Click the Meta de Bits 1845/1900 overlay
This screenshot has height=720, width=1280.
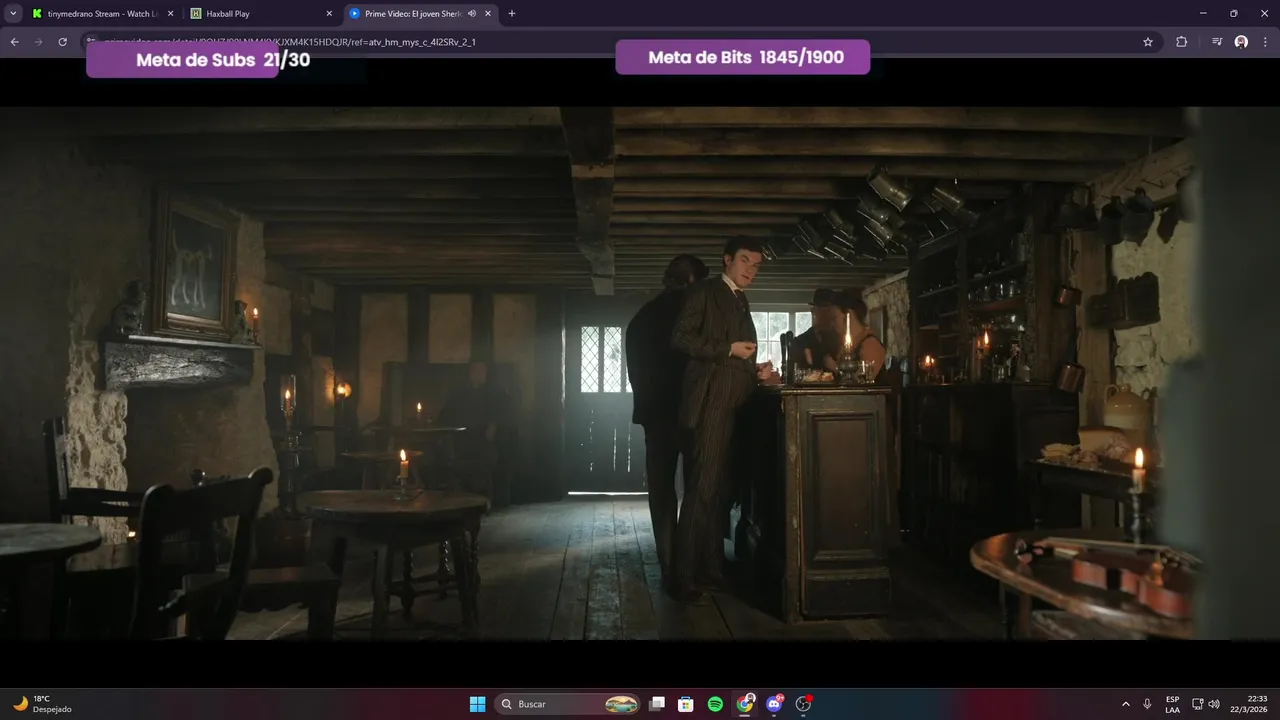pyautogui.click(x=743, y=57)
